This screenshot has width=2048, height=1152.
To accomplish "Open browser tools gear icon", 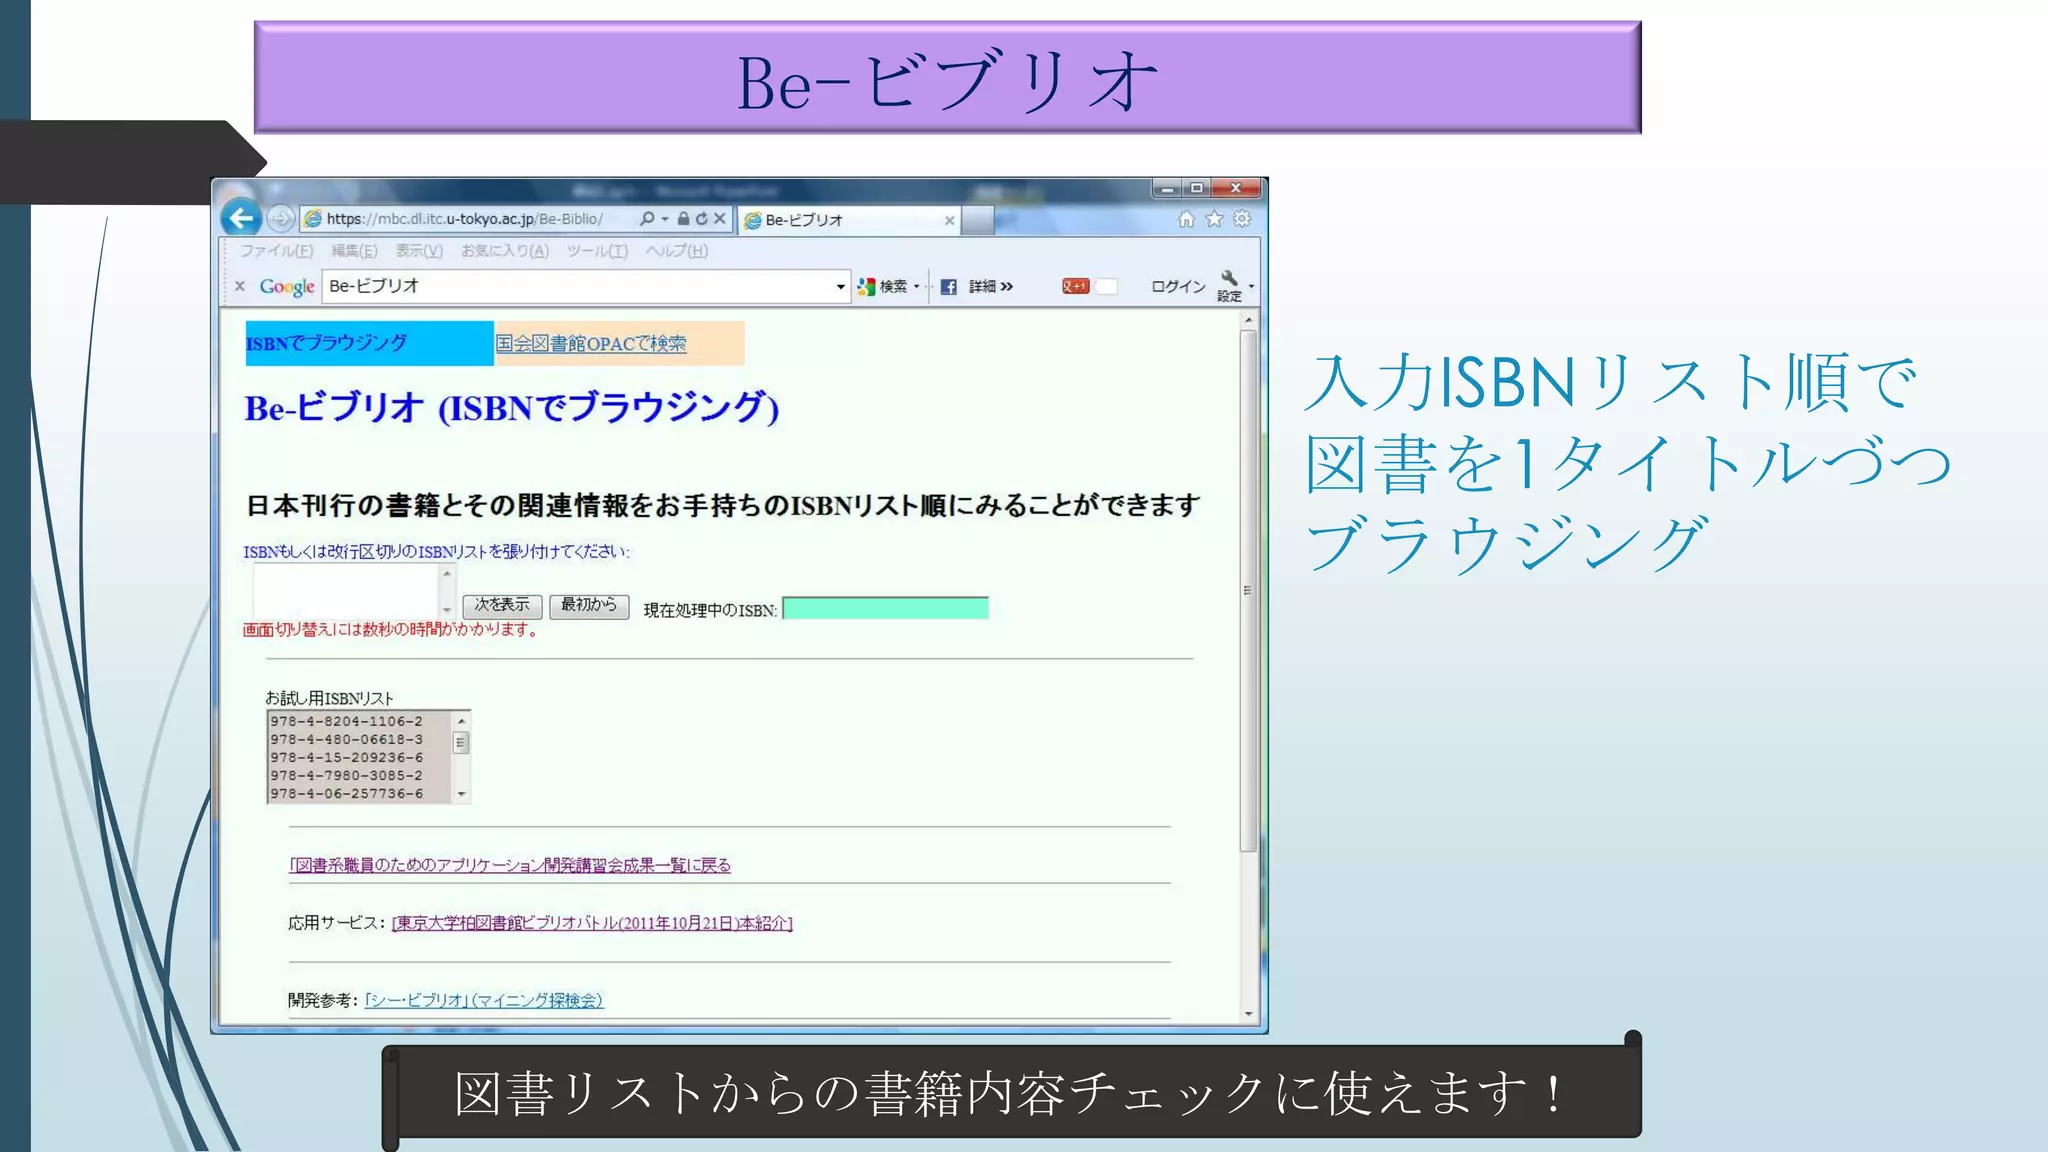I will click(1242, 219).
